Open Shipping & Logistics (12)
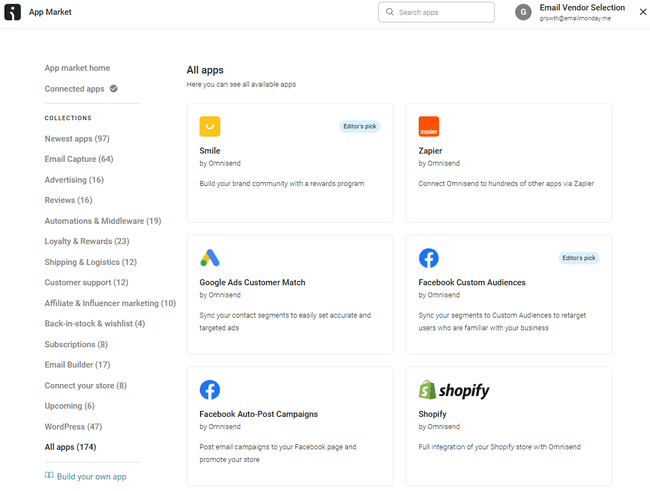 [x=91, y=262]
